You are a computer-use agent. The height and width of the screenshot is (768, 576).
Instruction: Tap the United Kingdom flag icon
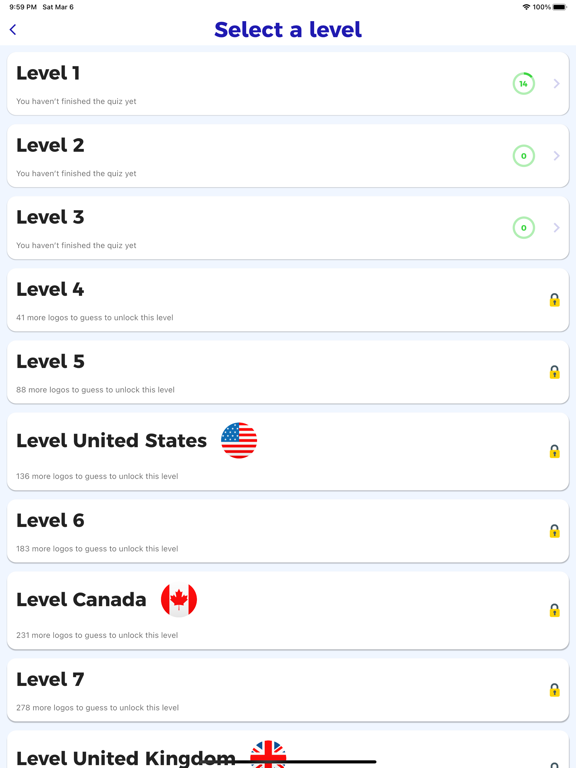coord(268,754)
